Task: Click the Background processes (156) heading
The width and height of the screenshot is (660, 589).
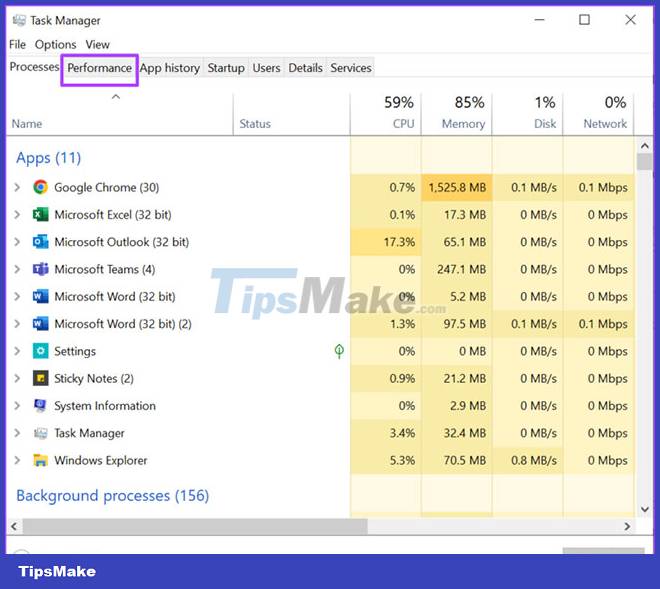Action: pyautogui.click(x=112, y=496)
